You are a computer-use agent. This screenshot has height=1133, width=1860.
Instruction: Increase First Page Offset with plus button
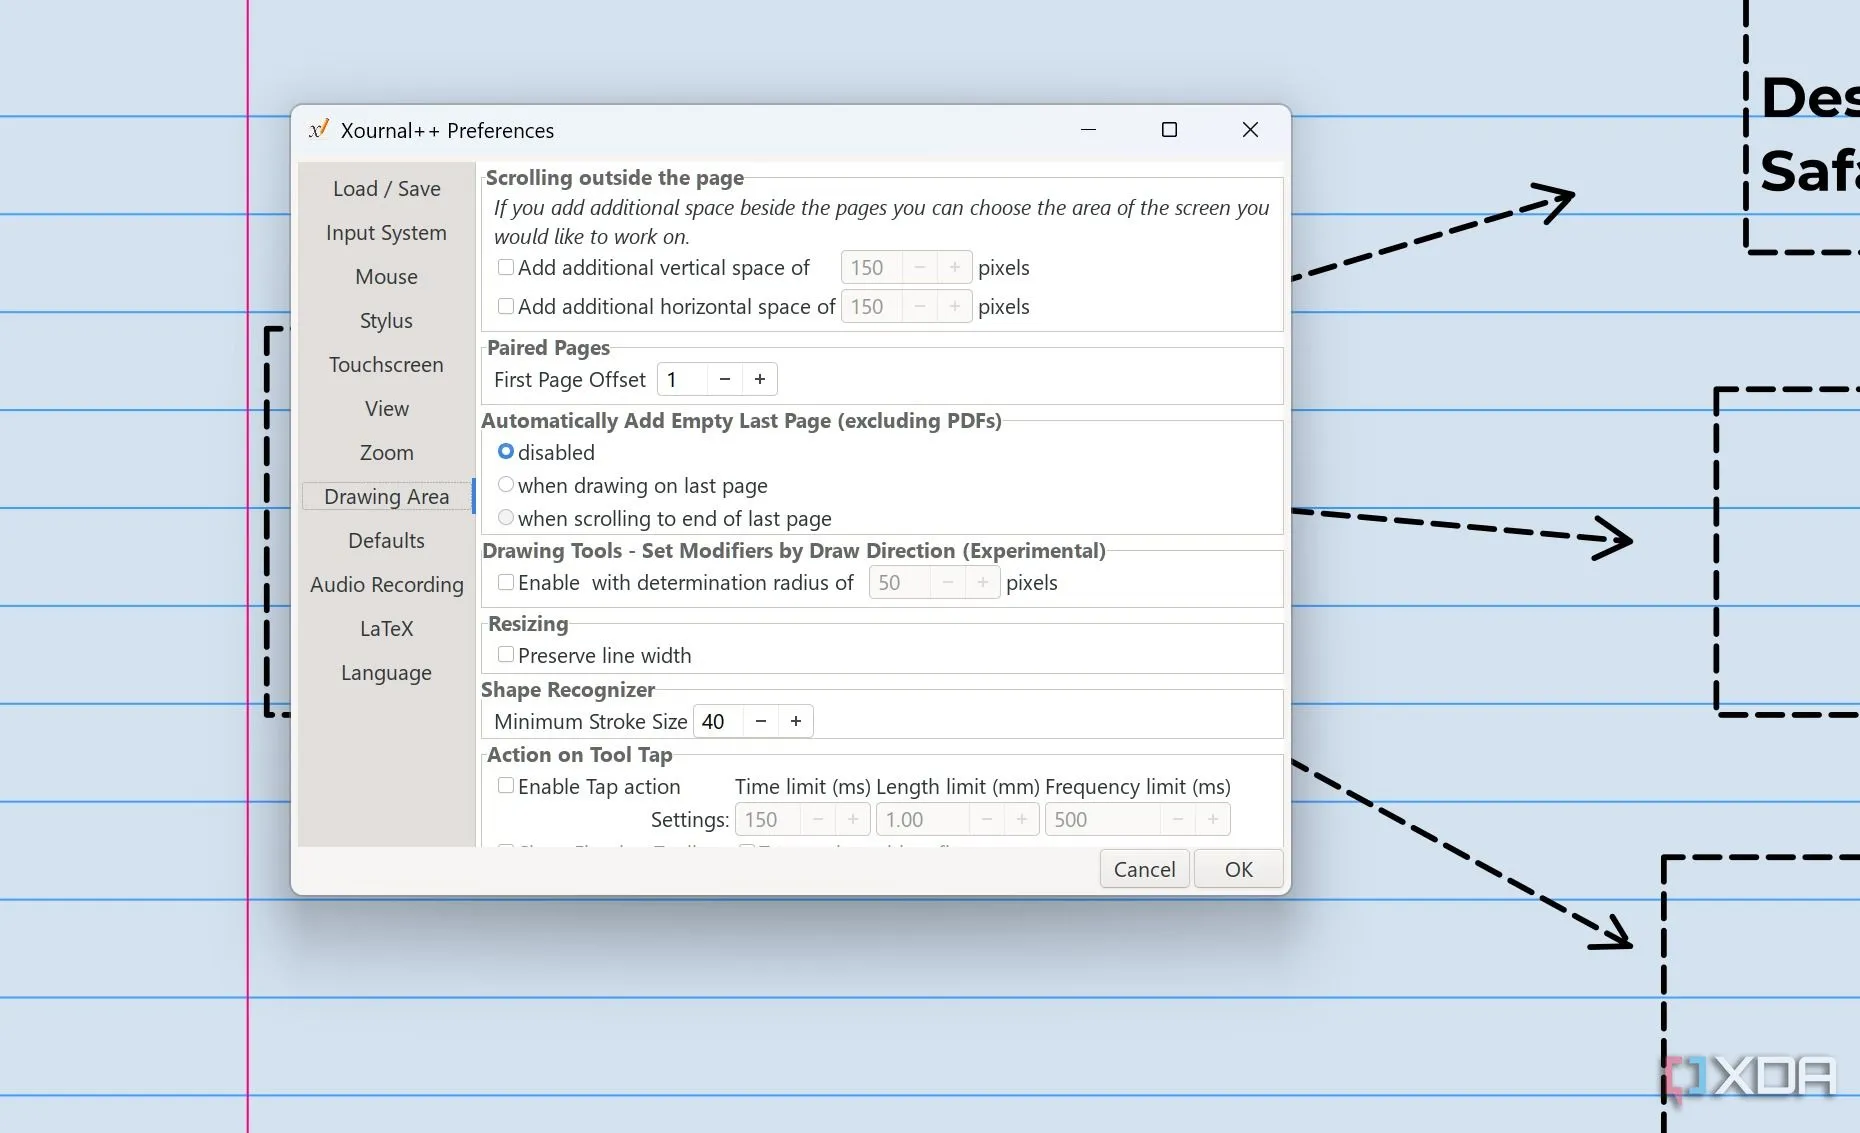click(760, 380)
